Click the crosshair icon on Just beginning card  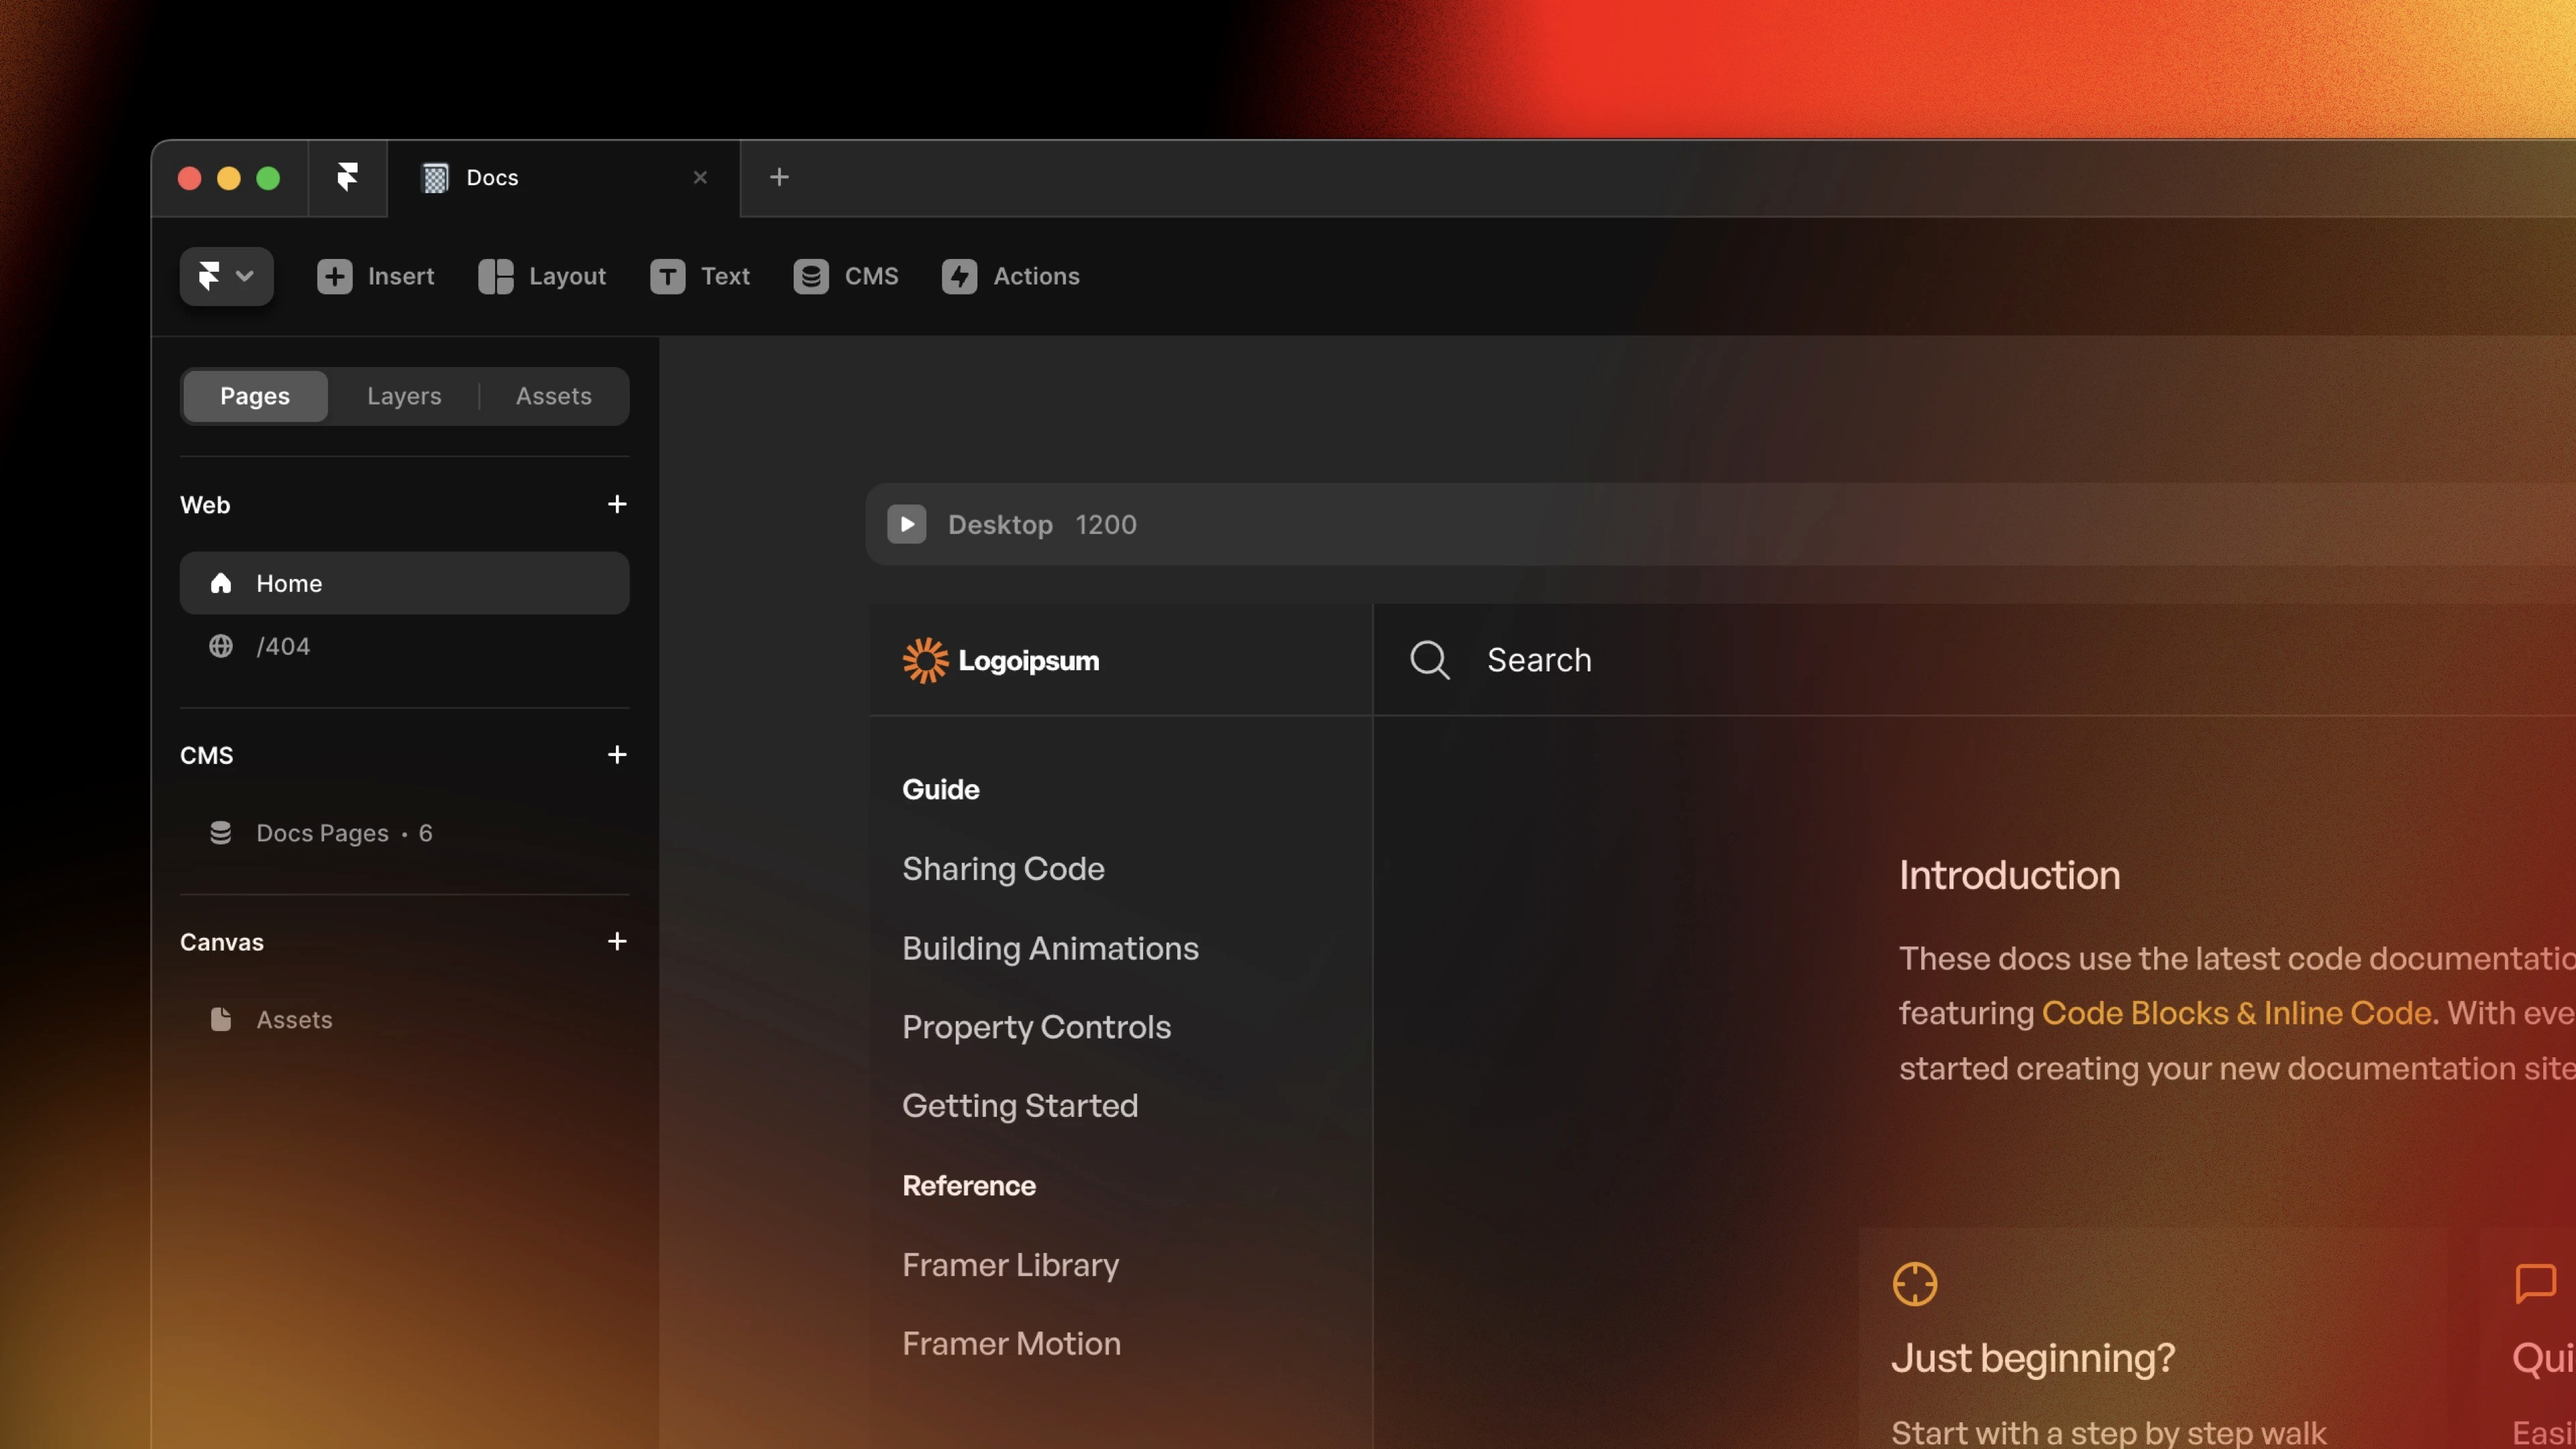point(1915,1284)
